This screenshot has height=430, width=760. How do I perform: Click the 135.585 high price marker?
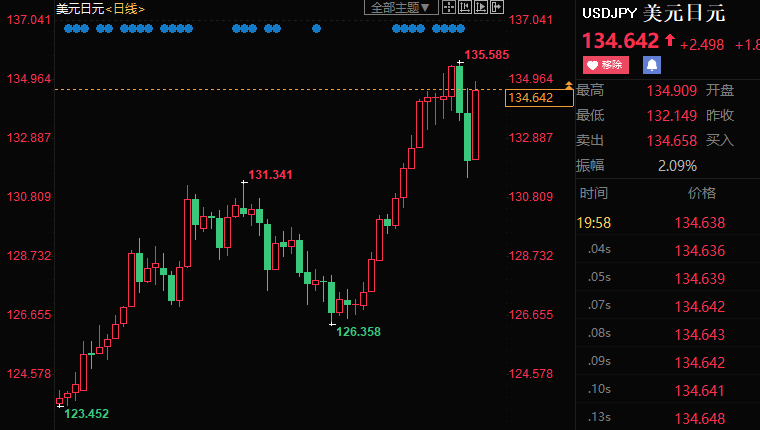coord(487,55)
